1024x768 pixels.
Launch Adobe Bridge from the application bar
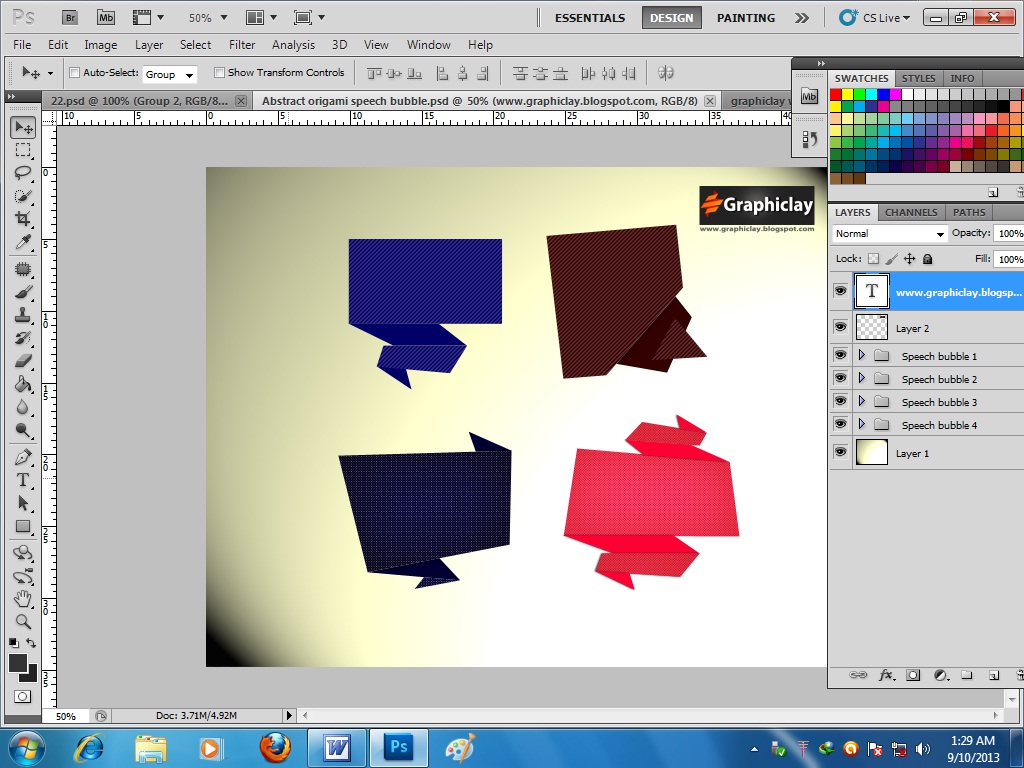[x=70, y=17]
